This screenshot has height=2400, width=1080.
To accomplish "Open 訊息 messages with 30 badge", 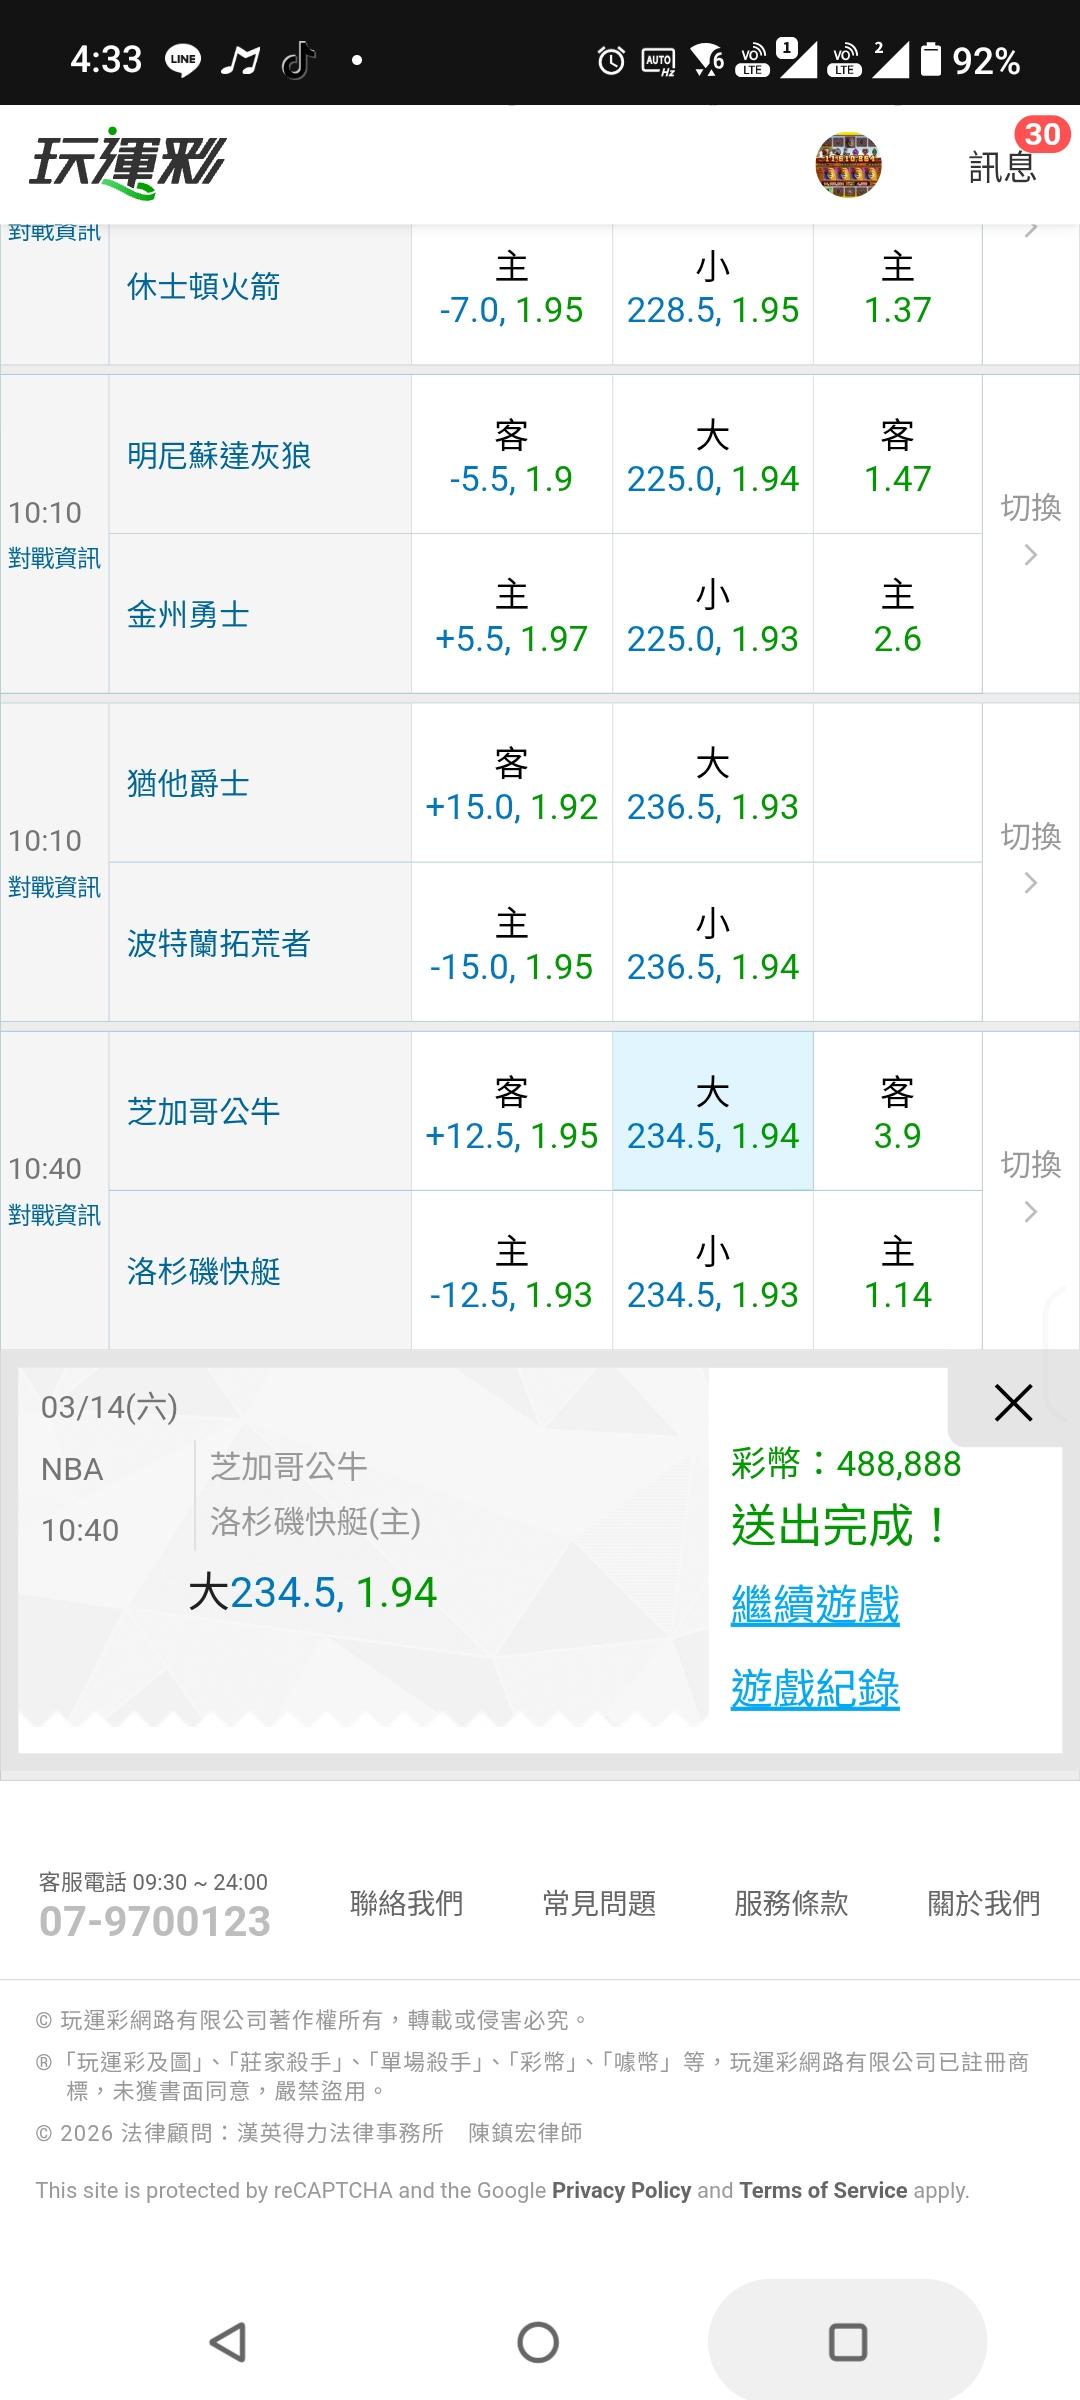I will point(1003,164).
